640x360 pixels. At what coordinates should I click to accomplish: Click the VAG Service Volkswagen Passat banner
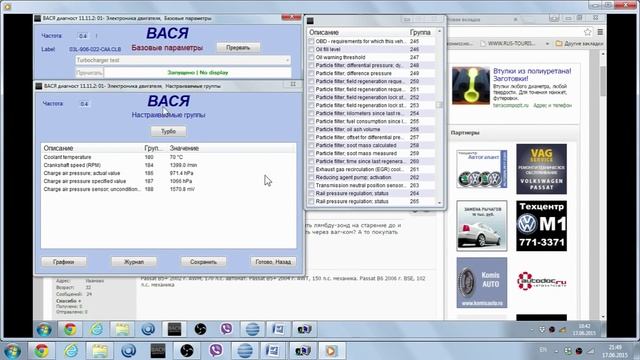(x=541, y=169)
